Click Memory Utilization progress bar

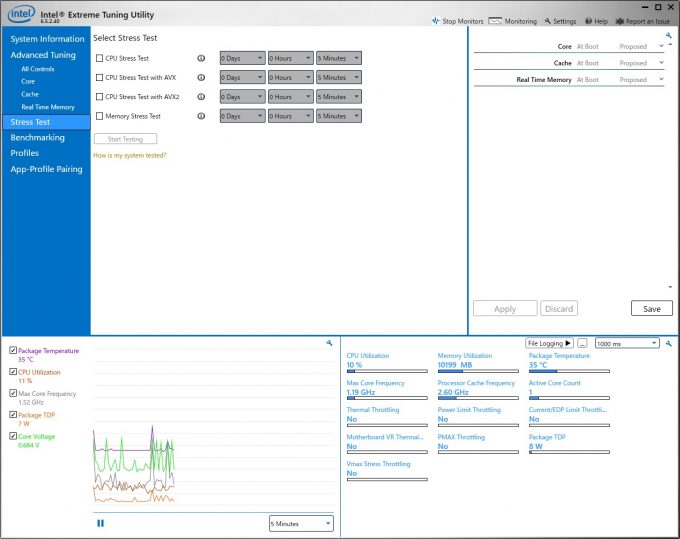tap(478, 371)
